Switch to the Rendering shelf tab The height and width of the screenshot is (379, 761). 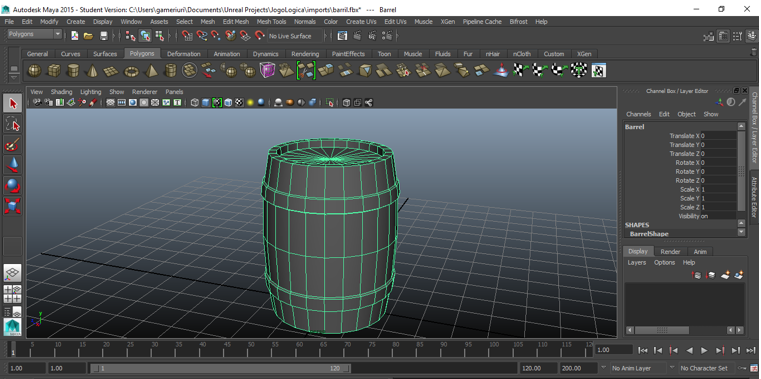(x=305, y=54)
